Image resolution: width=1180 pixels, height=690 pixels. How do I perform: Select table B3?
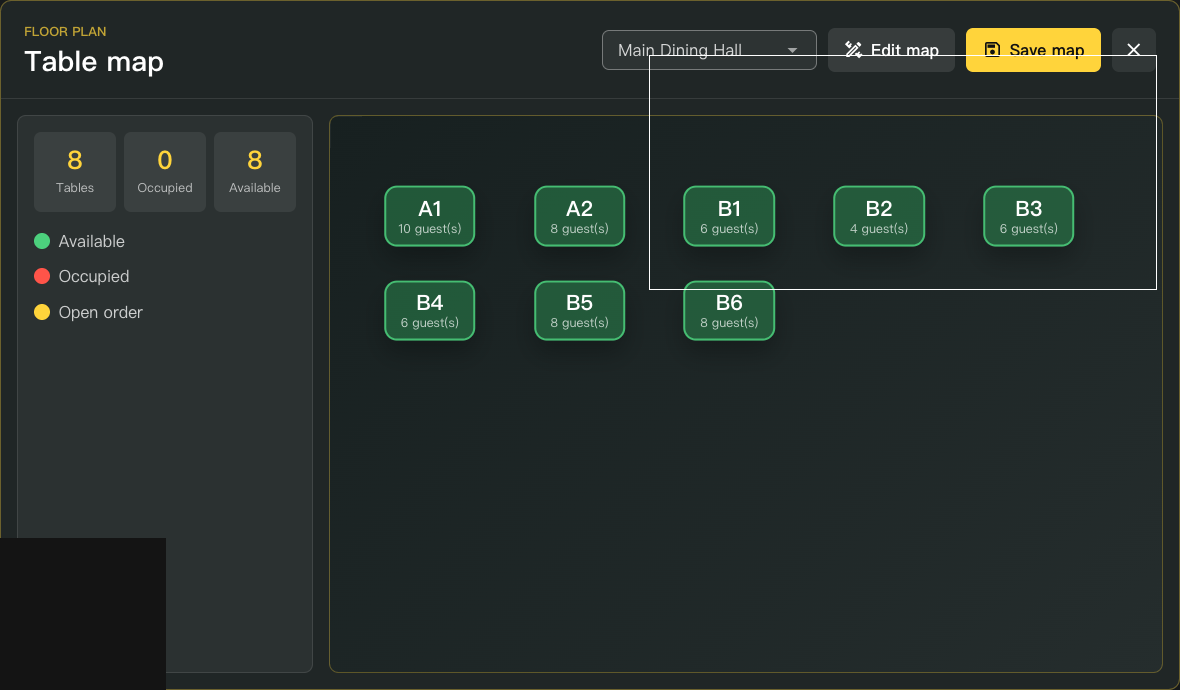tap(1029, 216)
